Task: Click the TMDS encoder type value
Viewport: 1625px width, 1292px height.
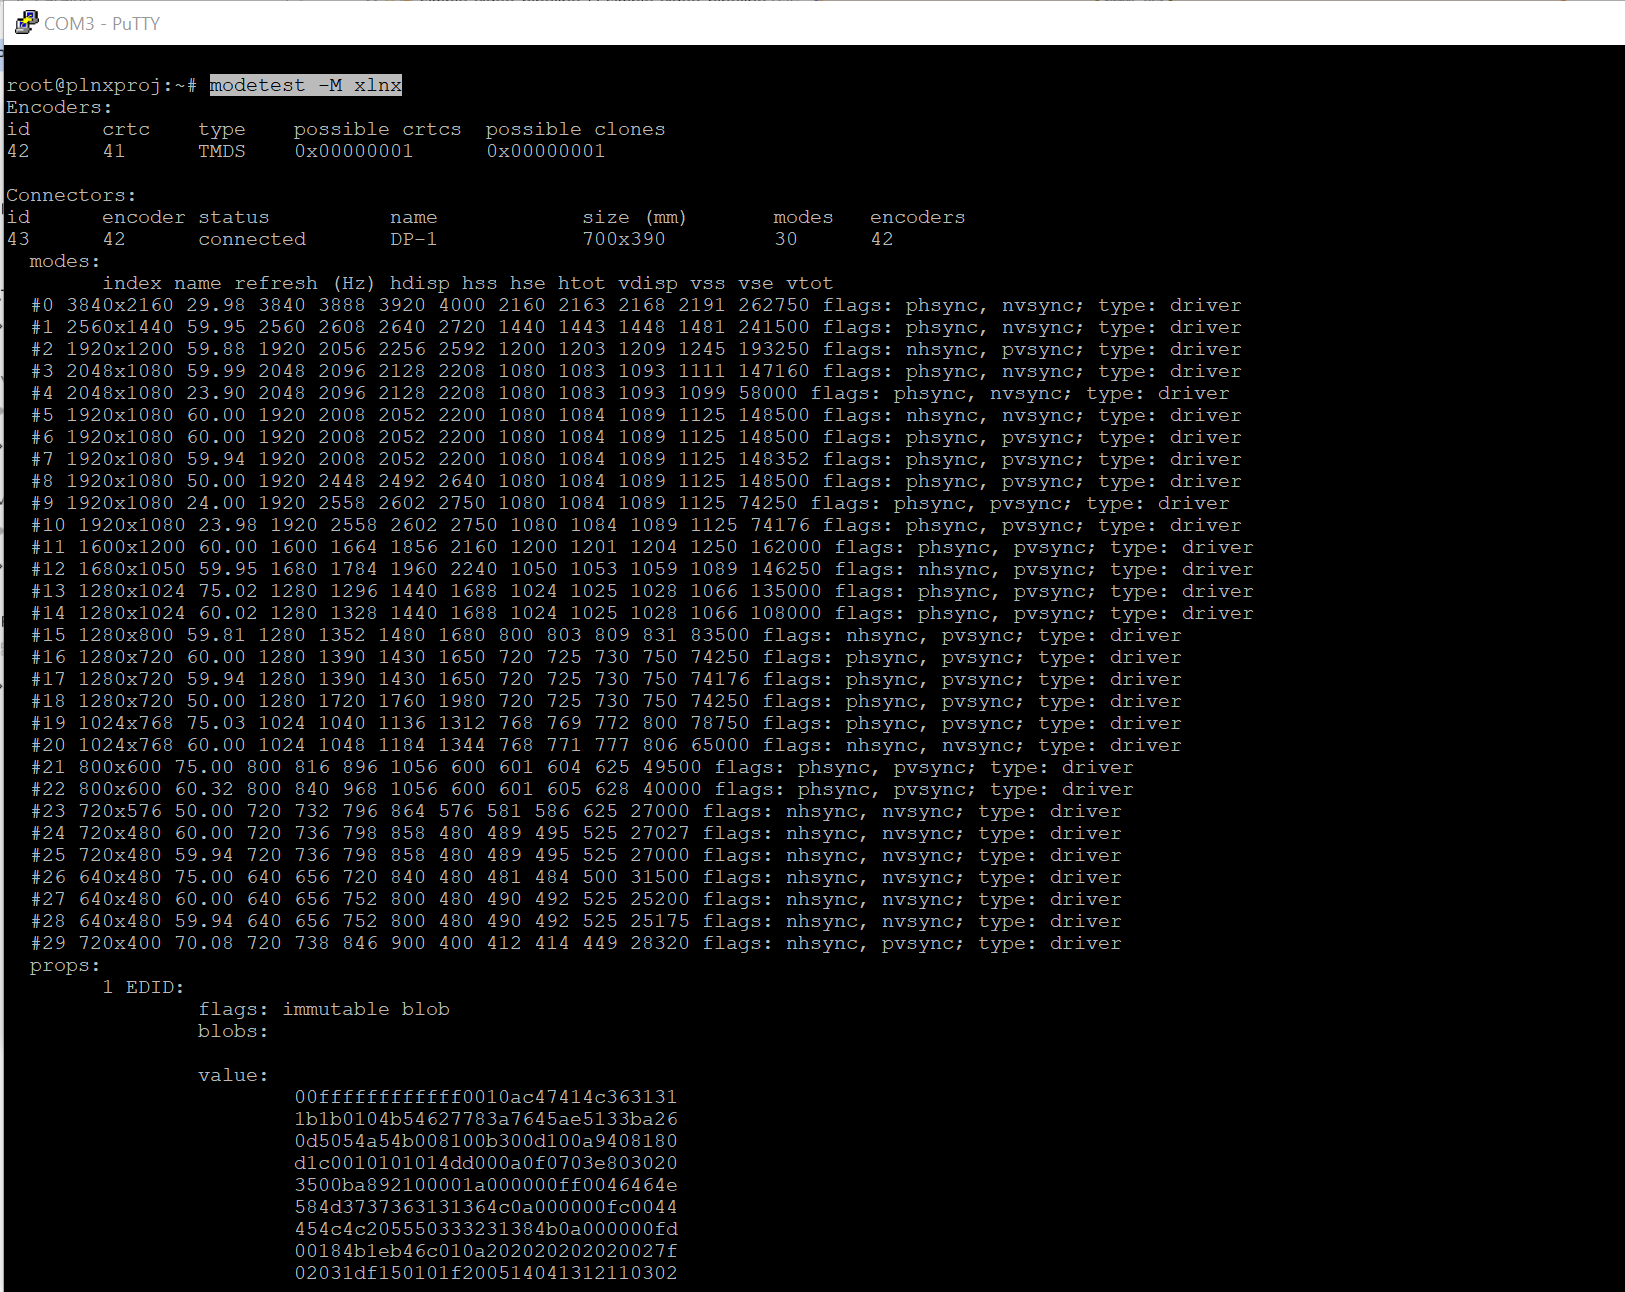Action: coord(221,151)
